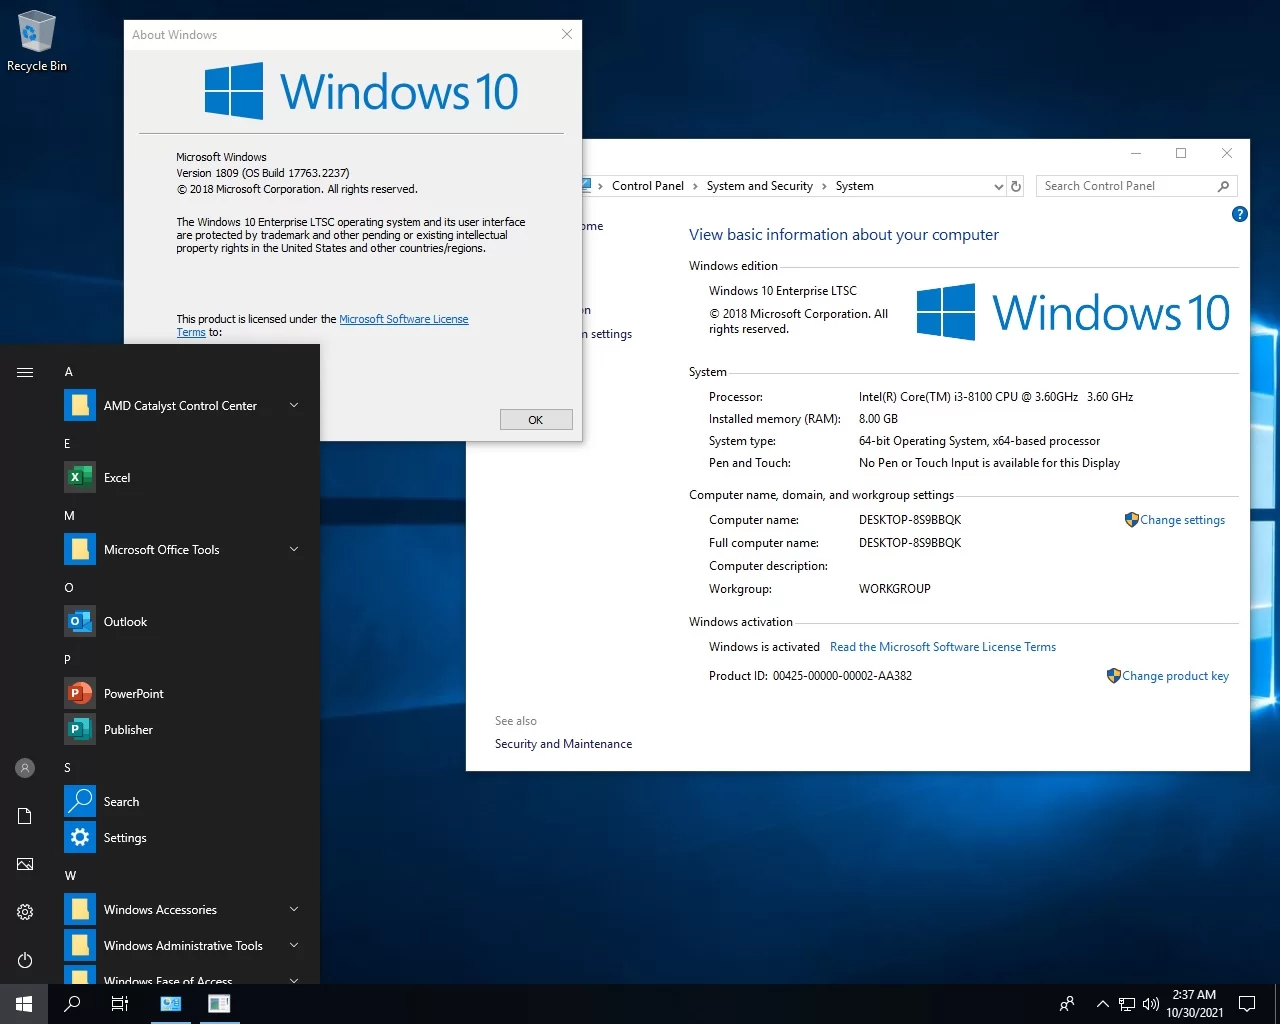Image resolution: width=1280 pixels, height=1024 pixels.
Task: Launch Publisher from the Start menu
Action: (x=128, y=730)
